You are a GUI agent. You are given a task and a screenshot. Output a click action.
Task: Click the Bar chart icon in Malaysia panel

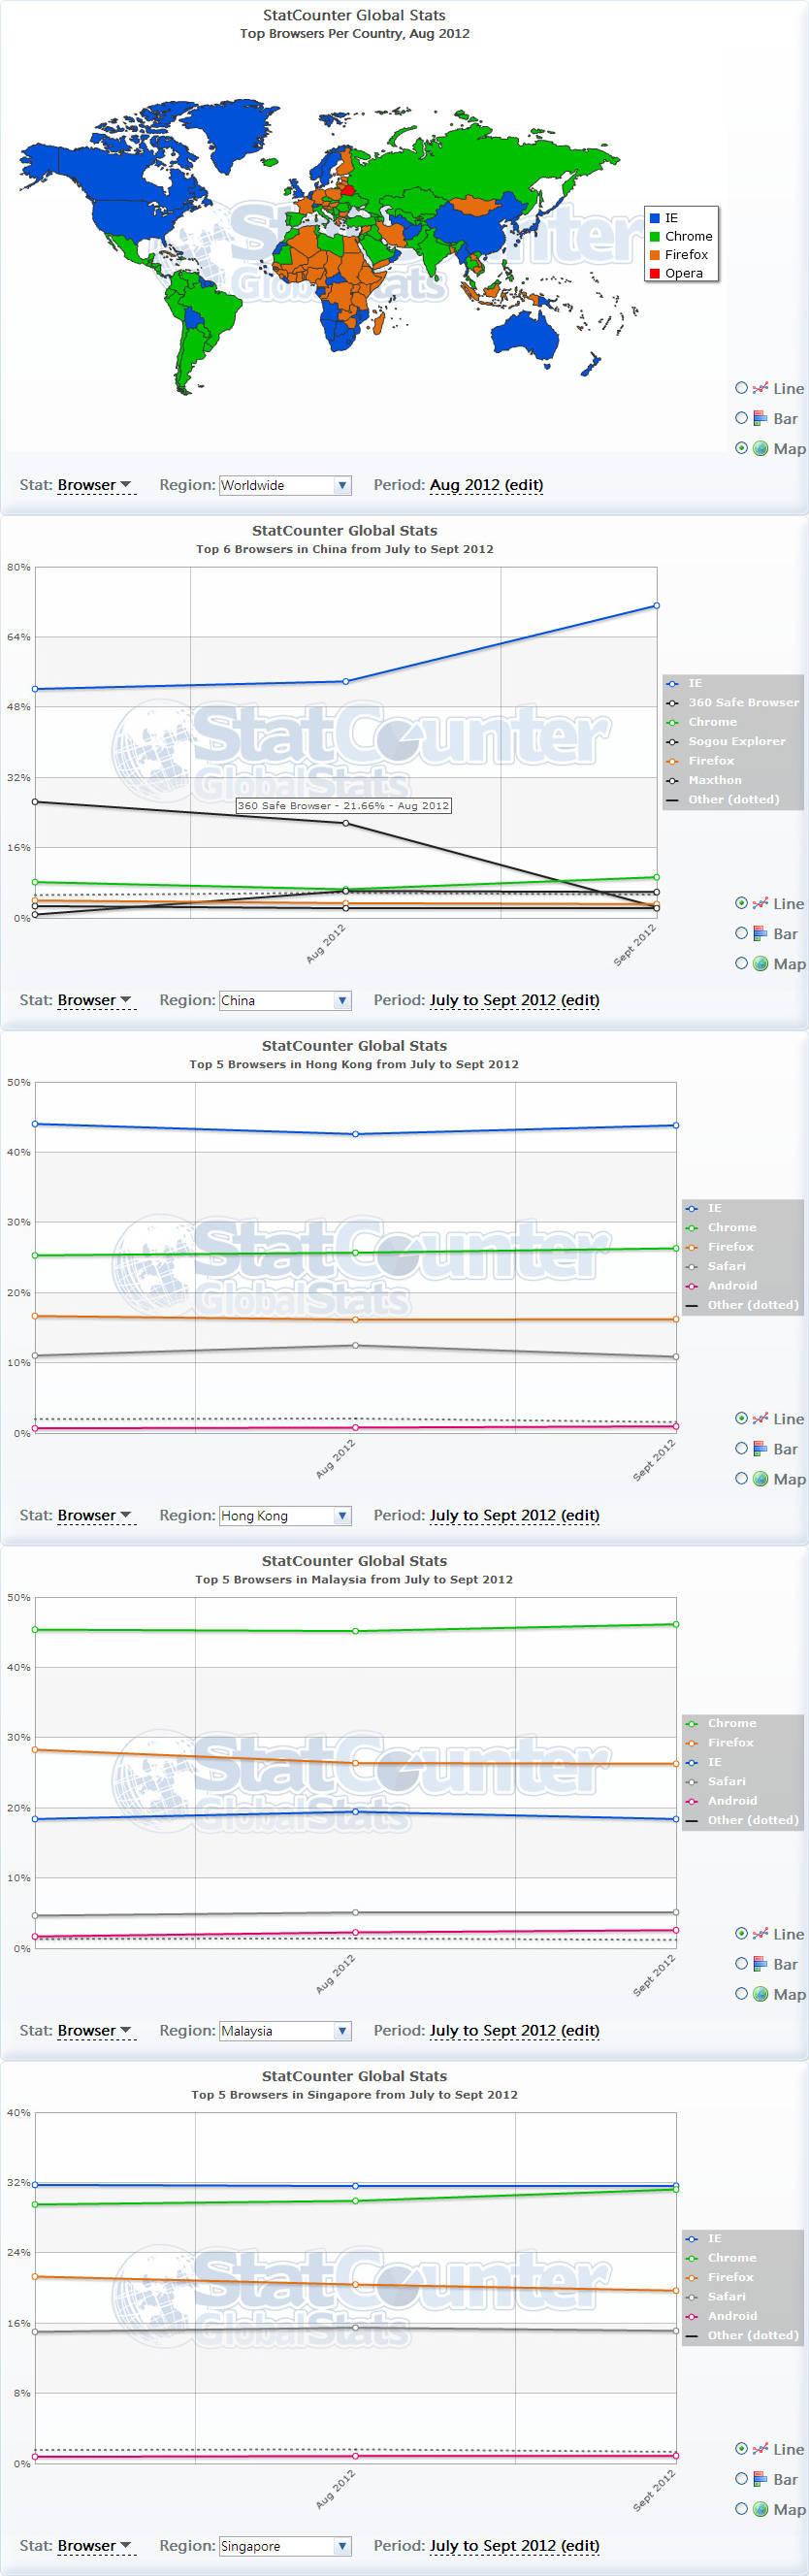tap(760, 1964)
